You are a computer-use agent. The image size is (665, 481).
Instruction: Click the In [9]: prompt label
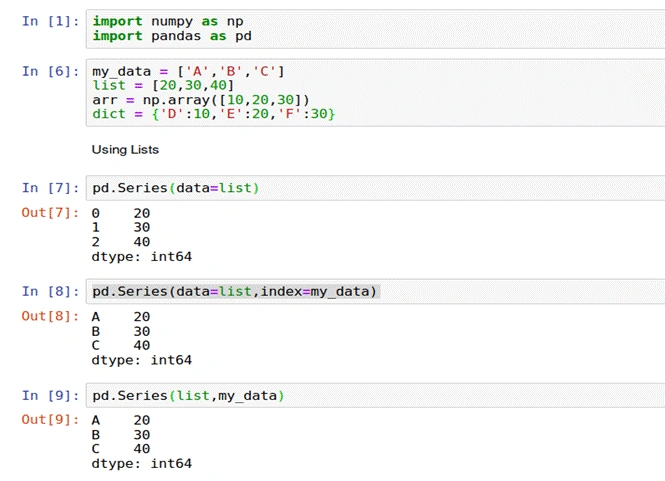click(50, 395)
